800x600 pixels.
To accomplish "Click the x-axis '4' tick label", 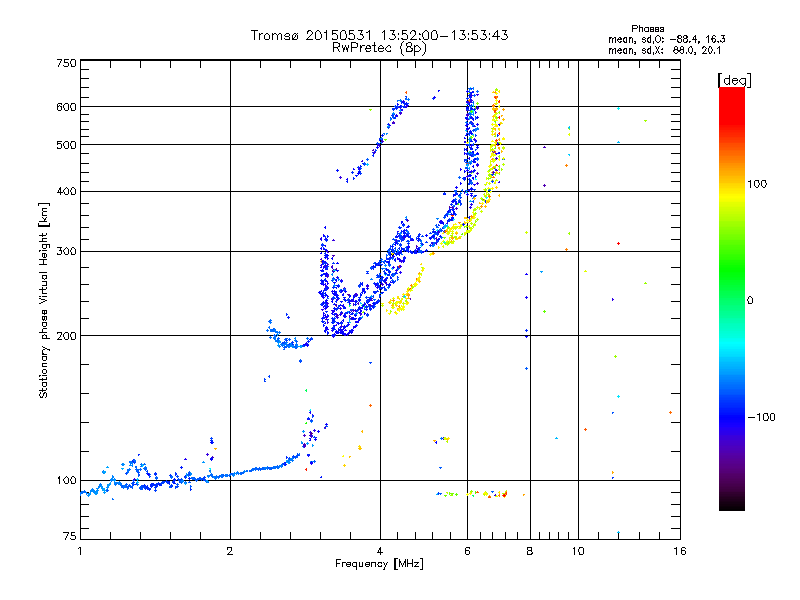I will 380,551.
